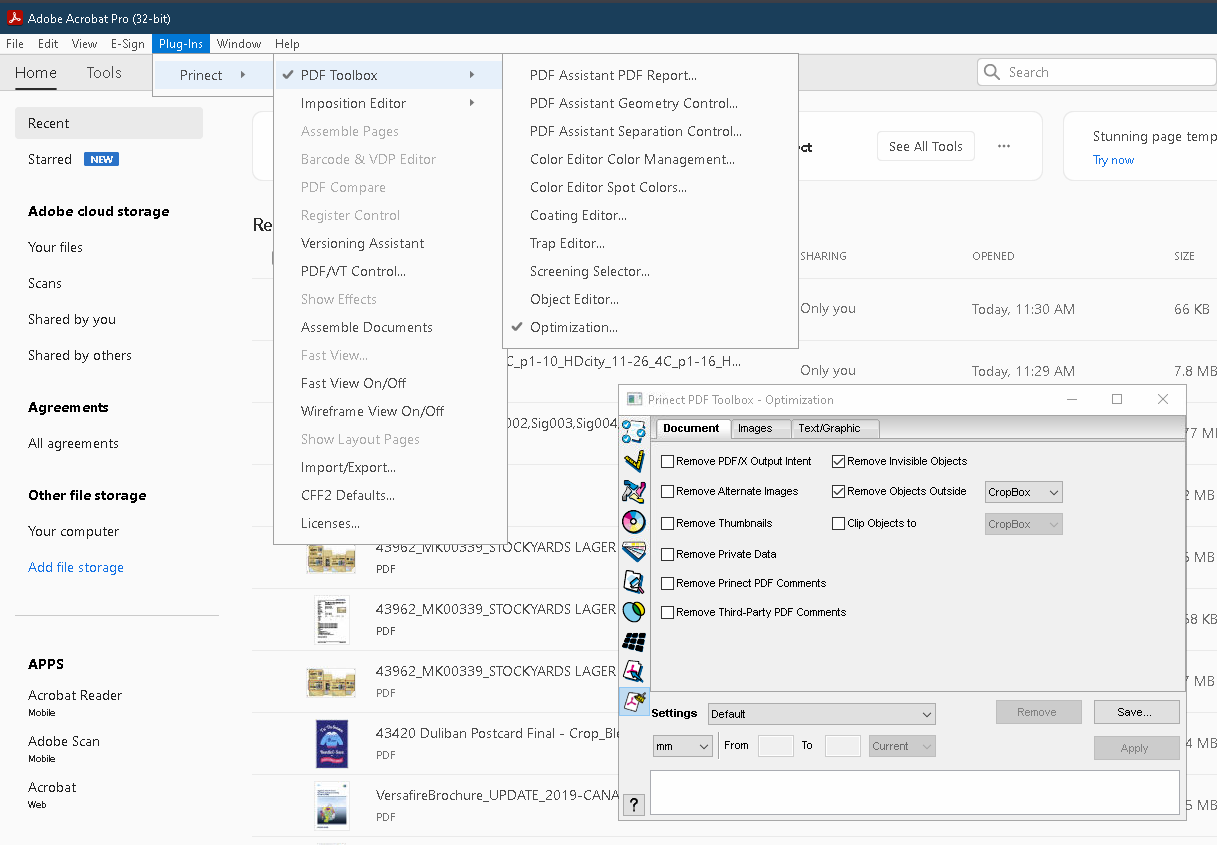Select Geometry Control icon in toolbox sidebar
Viewport: 1217px width, 845px height.
634,461
